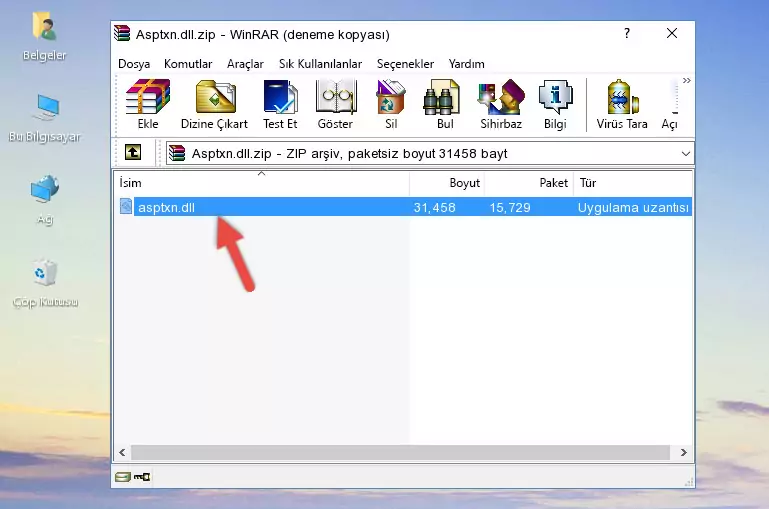Open the Seçenekler menu
The height and width of the screenshot is (509, 769).
click(405, 64)
